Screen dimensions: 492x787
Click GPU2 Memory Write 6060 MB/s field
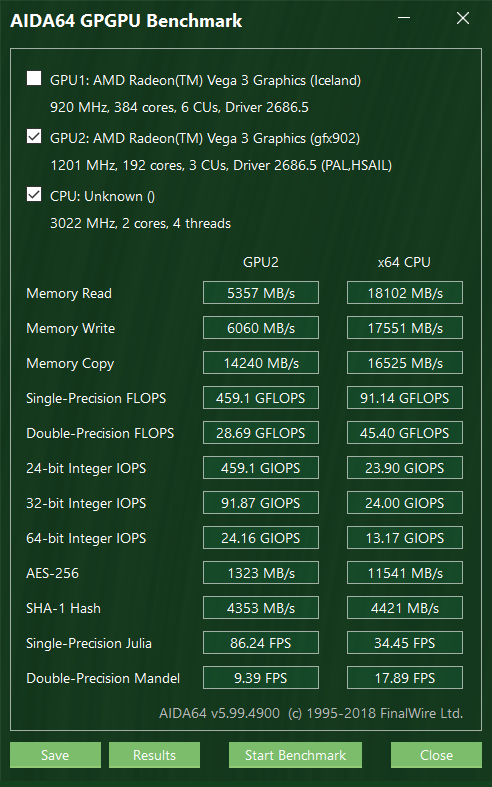click(261, 328)
